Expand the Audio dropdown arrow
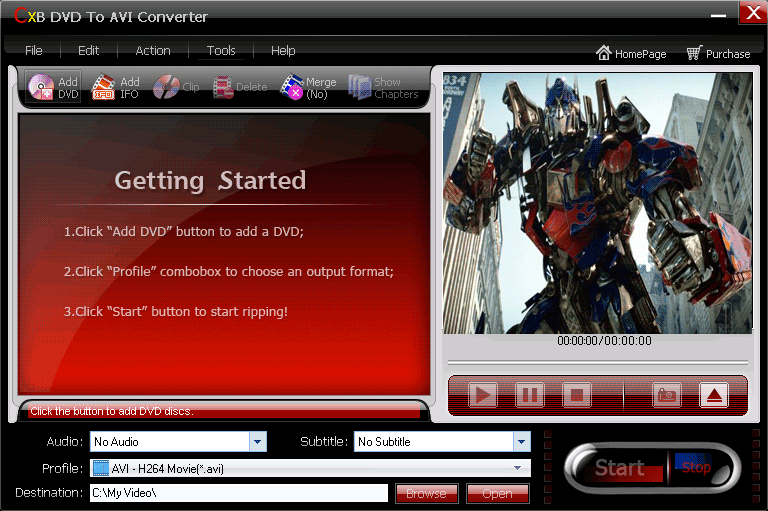768x511 pixels. (258, 441)
